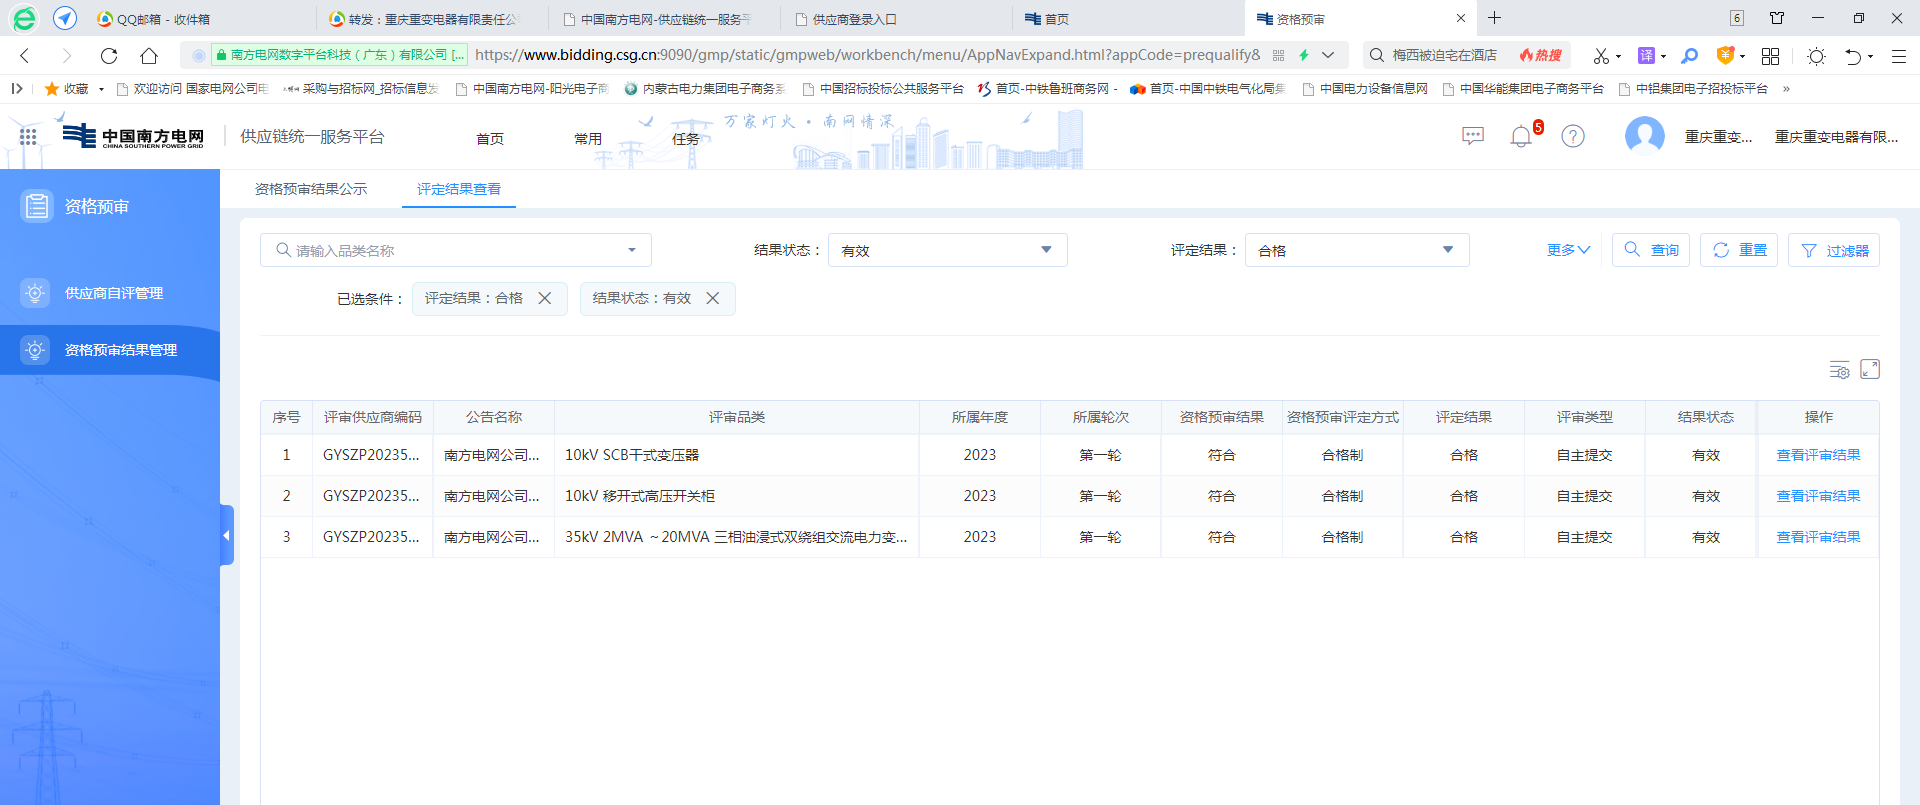Viewport: 1920px width, 805px height.
Task: Open the 评定结果 dropdown
Action: click(1356, 250)
